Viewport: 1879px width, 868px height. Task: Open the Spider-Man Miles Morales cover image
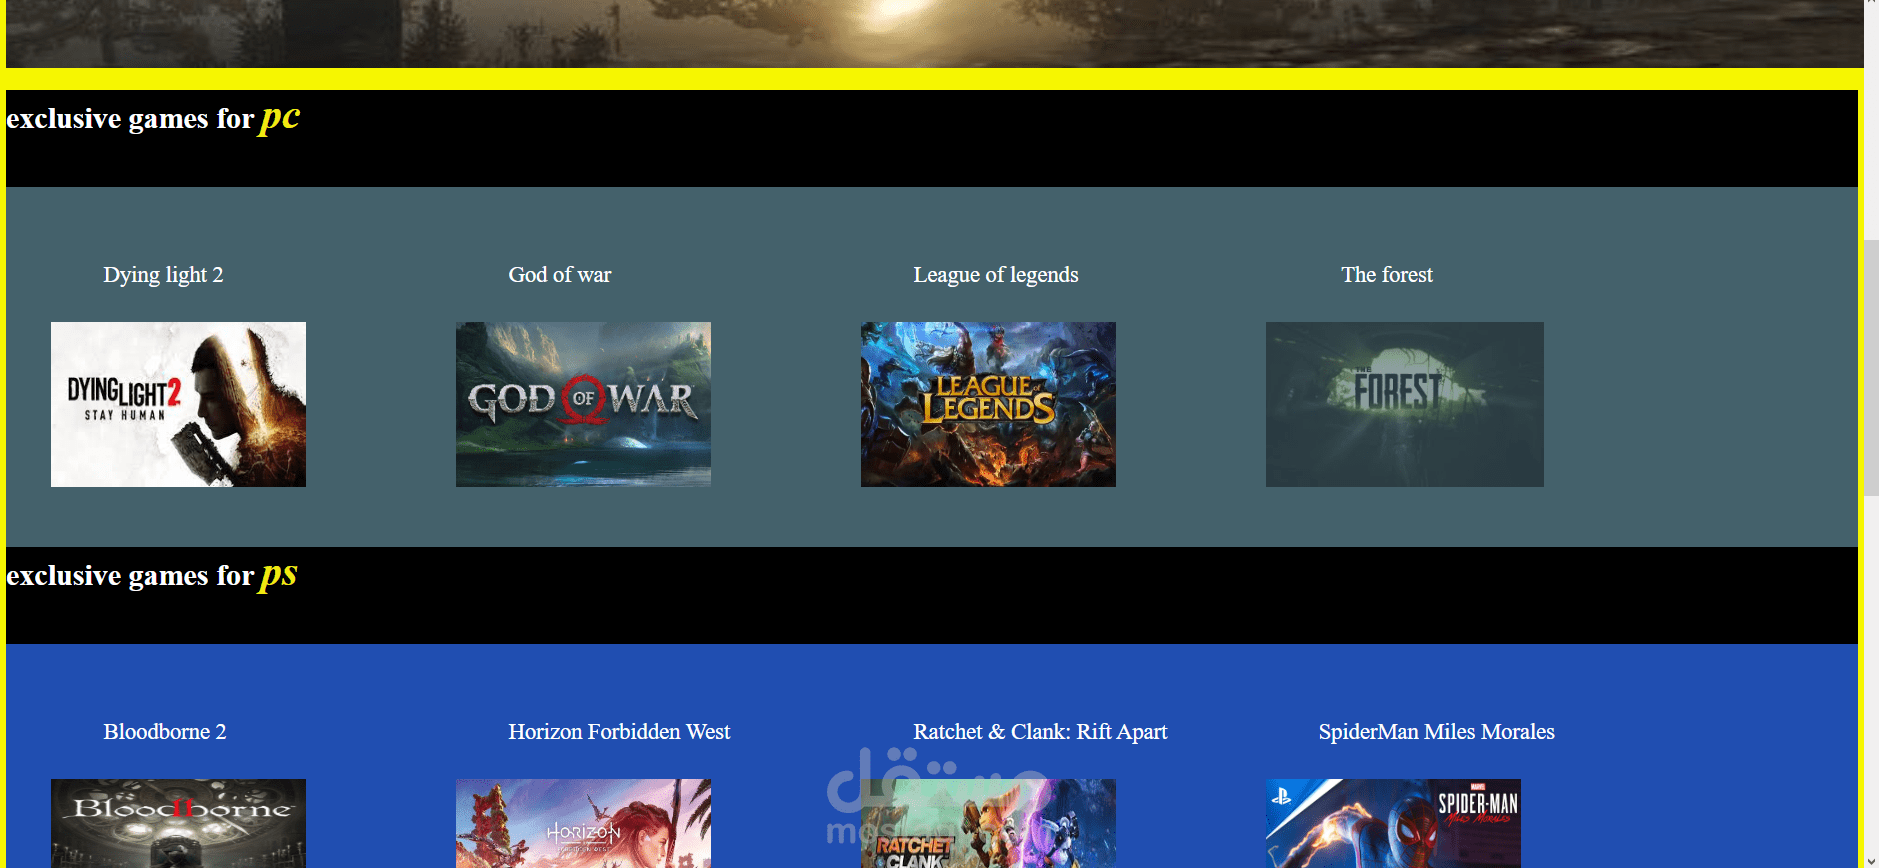click(x=1393, y=823)
